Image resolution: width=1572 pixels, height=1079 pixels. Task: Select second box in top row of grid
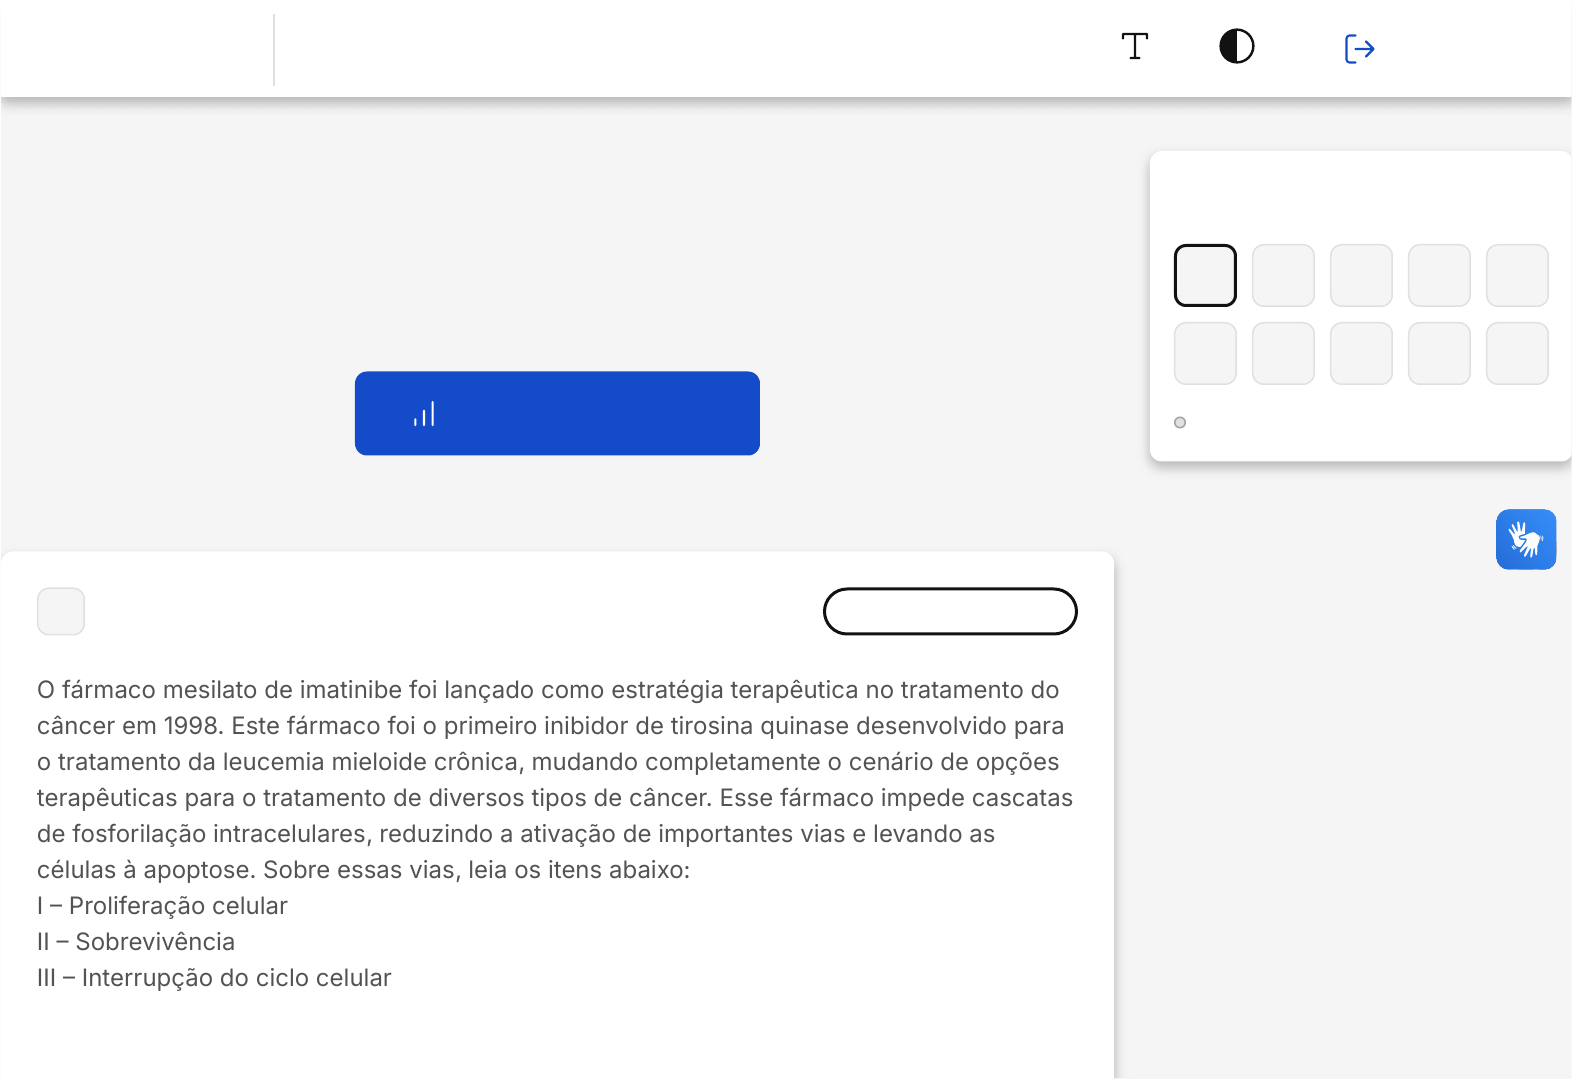click(1283, 275)
